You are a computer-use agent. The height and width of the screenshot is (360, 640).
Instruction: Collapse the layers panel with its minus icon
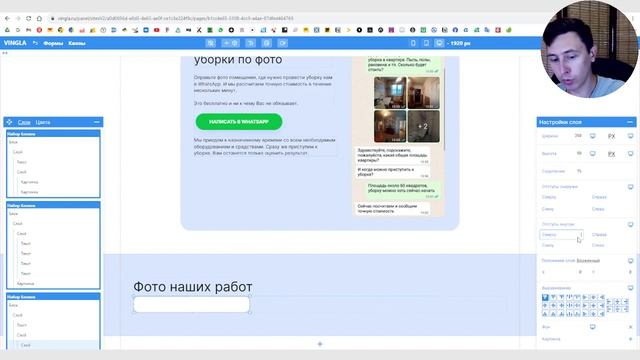click(97, 122)
